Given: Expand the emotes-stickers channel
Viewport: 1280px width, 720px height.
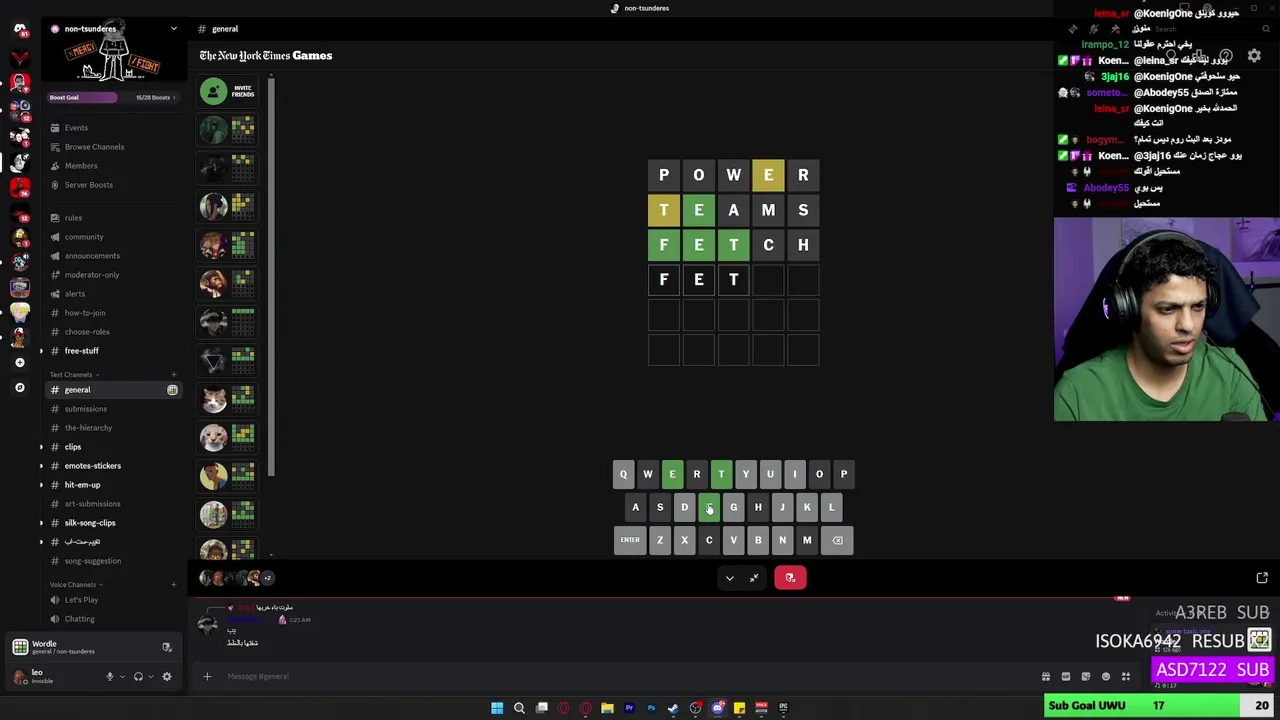Looking at the screenshot, I should pos(41,466).
